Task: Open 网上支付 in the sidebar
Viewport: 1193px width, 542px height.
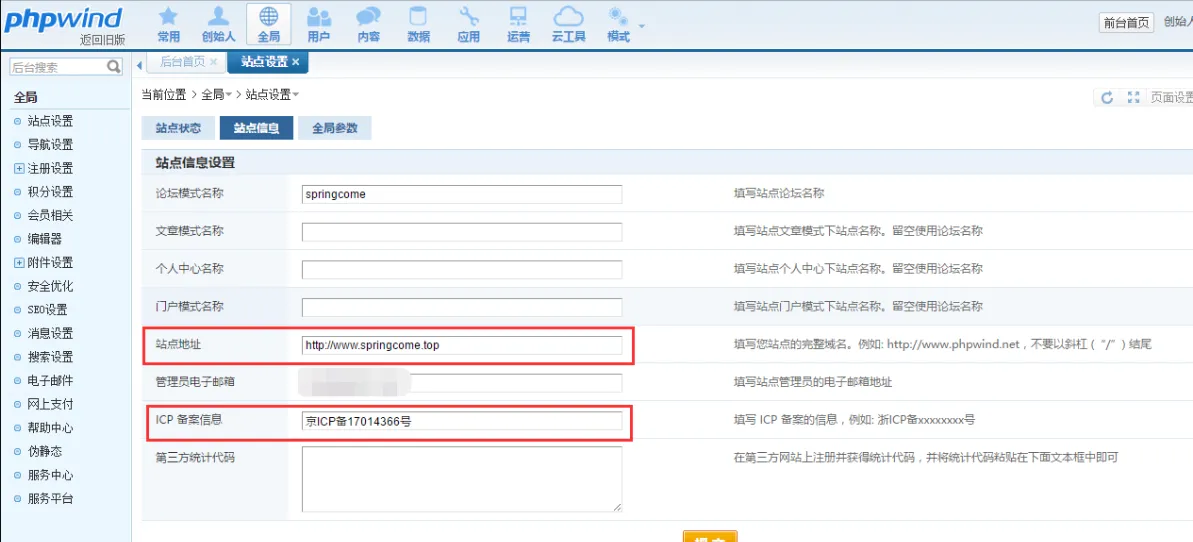Action: click(x=50, y=404)
